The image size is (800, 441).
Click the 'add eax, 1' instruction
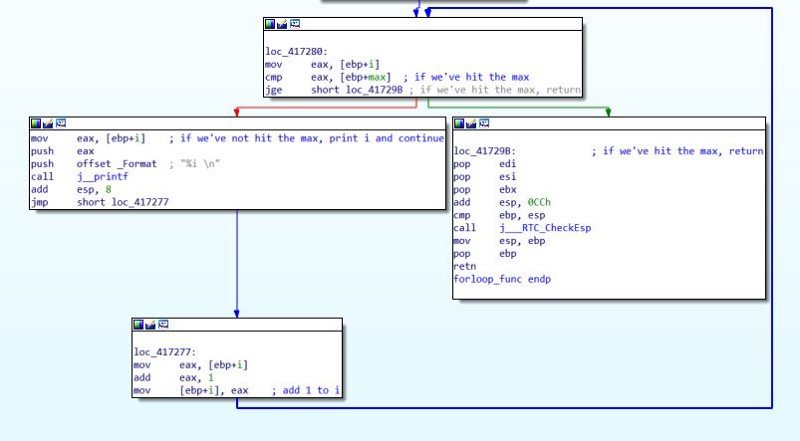[174, 378]
